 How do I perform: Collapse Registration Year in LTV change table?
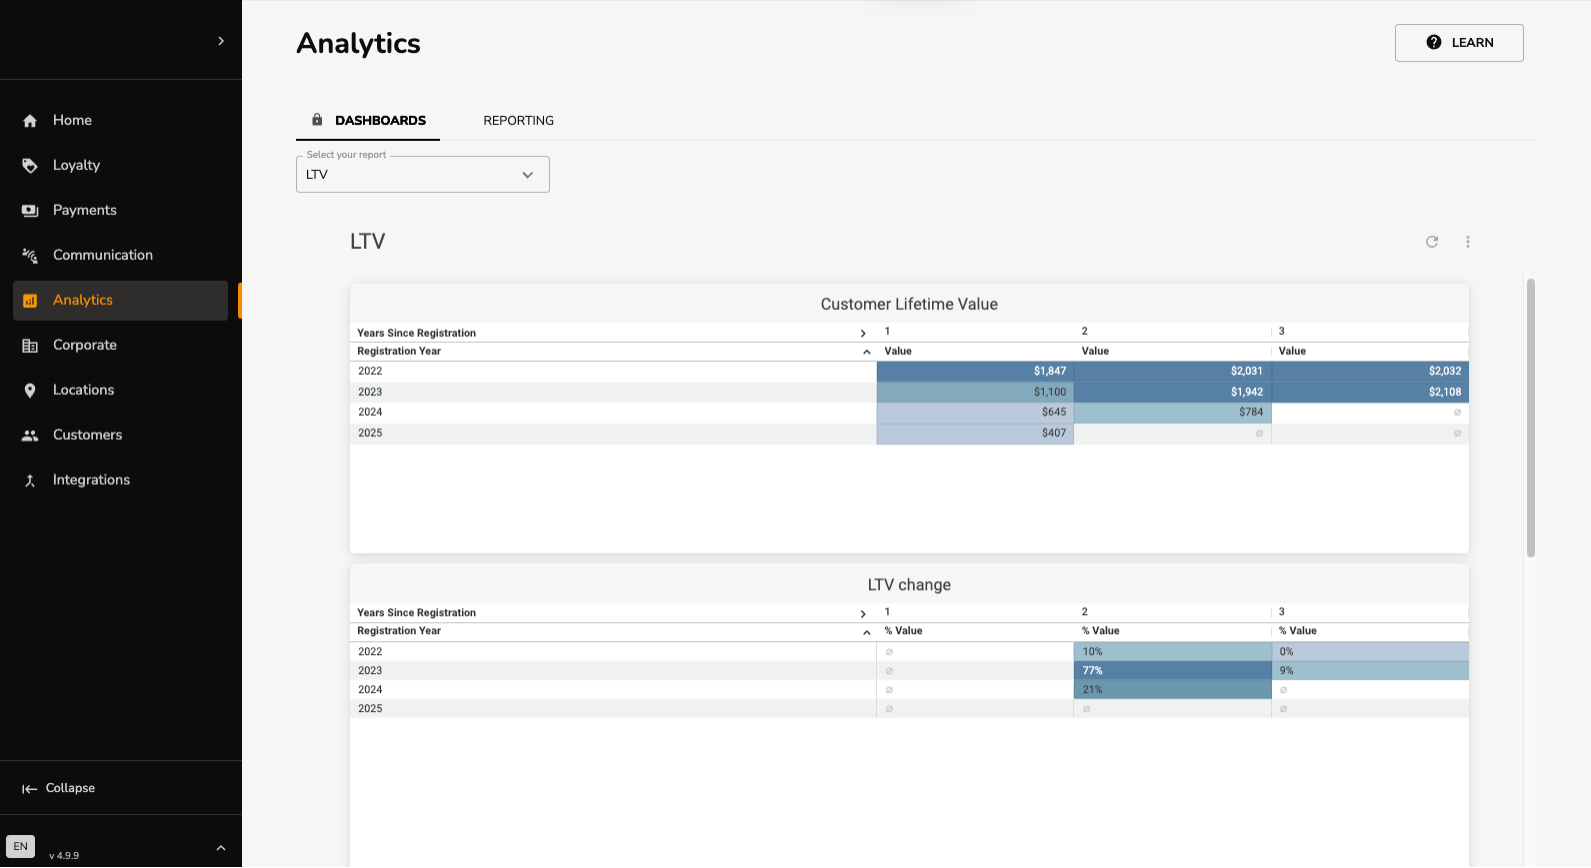[866, 632]
